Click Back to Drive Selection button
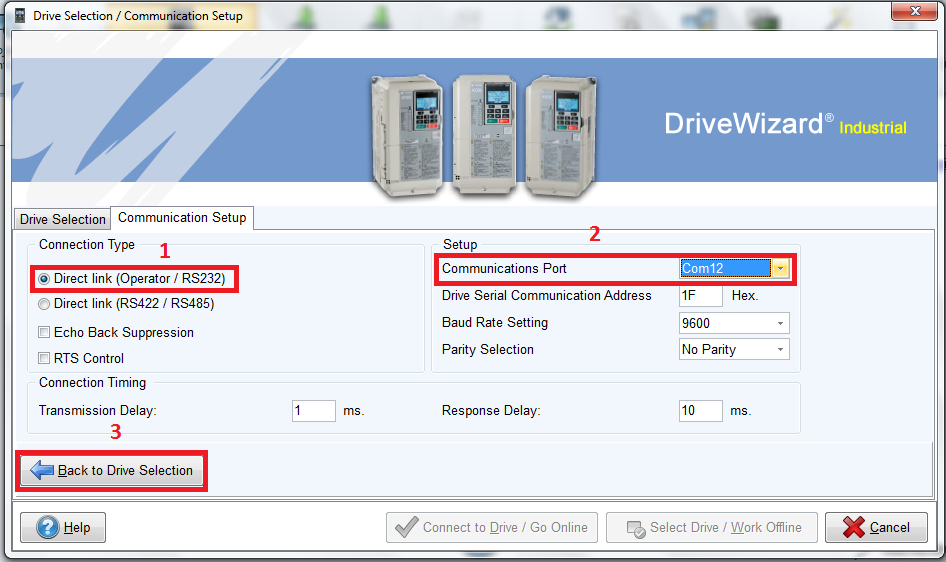 112,470
